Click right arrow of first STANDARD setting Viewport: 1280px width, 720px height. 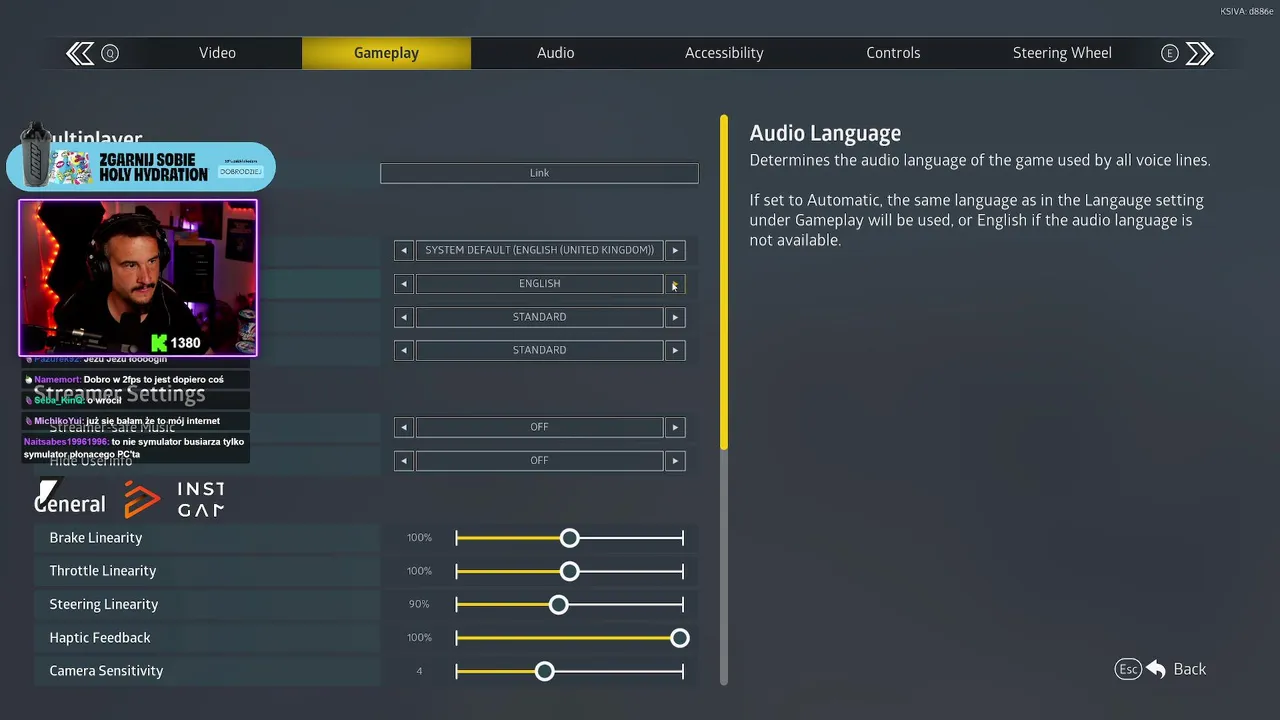675,317
